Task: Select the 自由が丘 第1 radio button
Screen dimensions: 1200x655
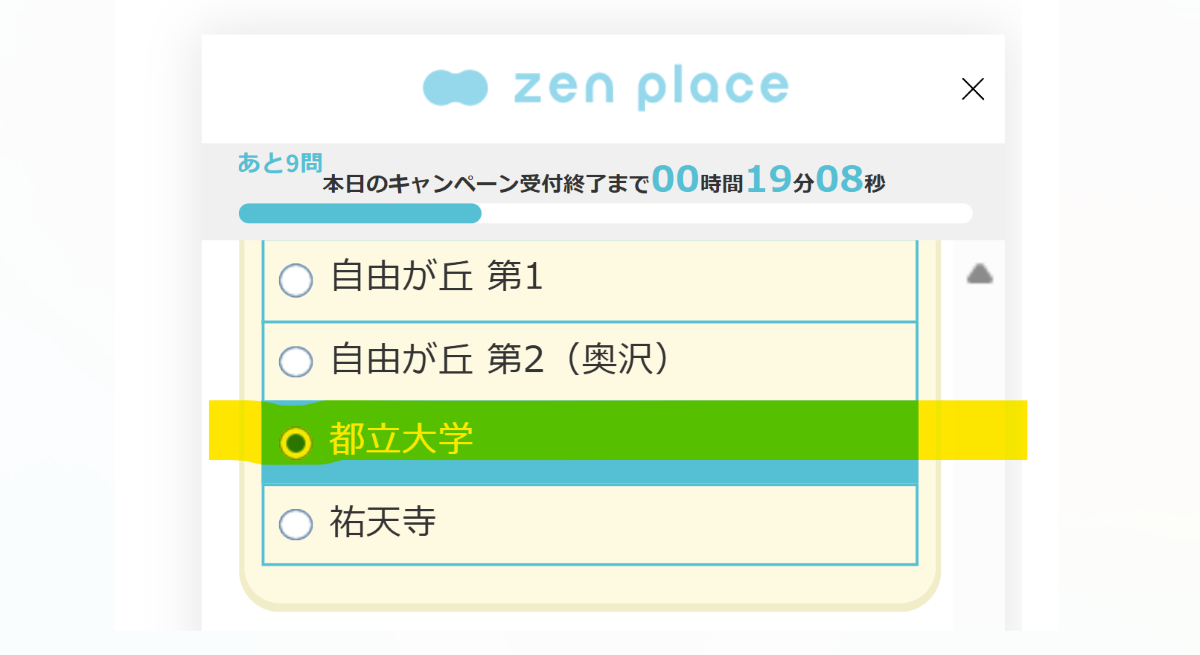Action: click(295, 281)
